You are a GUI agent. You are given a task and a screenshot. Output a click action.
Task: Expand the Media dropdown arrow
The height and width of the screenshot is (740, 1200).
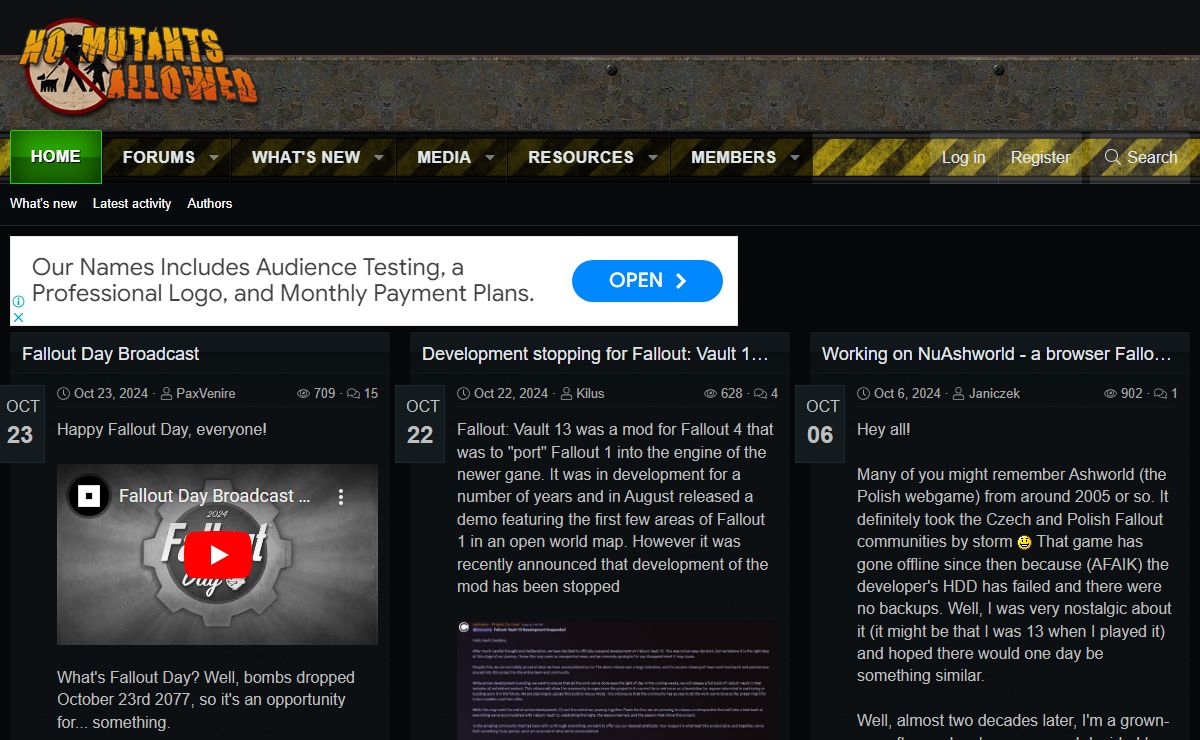(490, 158)
